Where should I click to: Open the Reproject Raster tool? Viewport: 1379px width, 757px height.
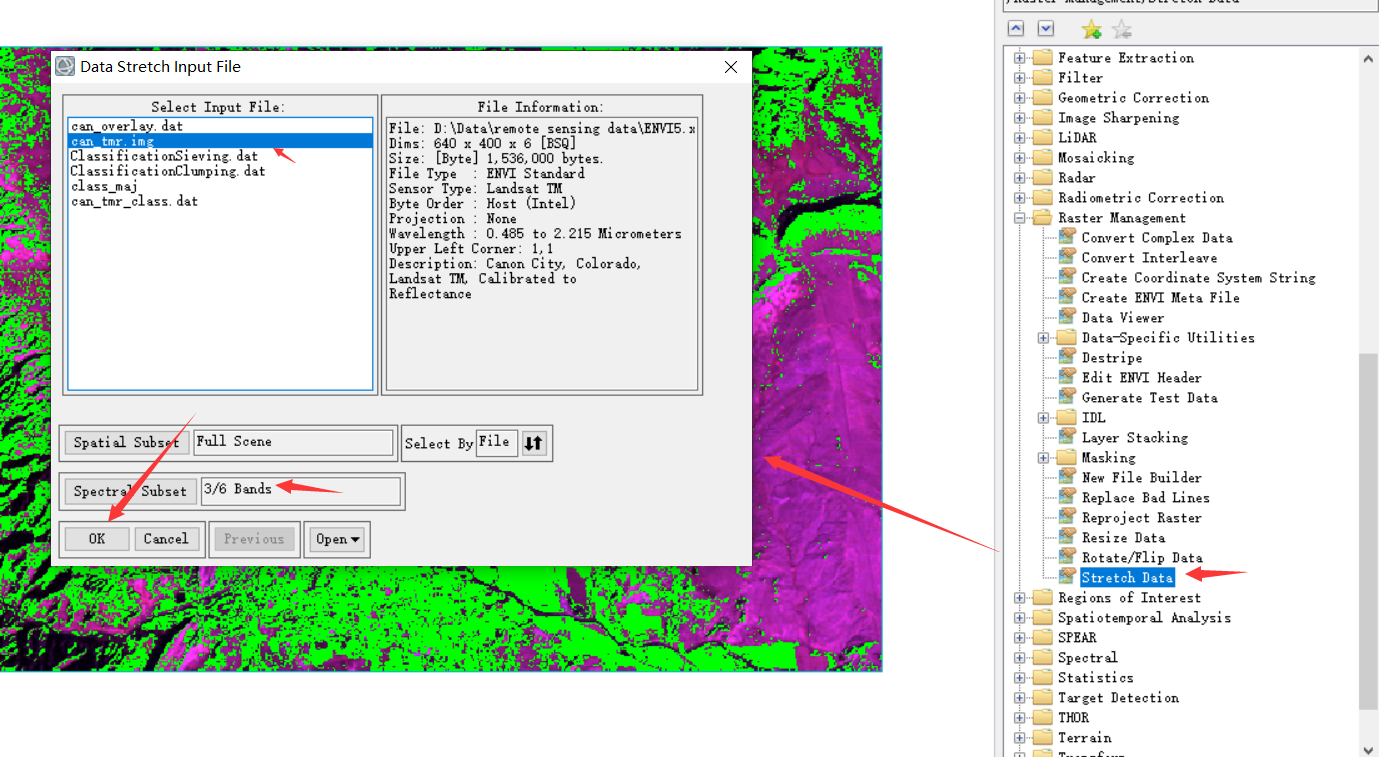1141,518
